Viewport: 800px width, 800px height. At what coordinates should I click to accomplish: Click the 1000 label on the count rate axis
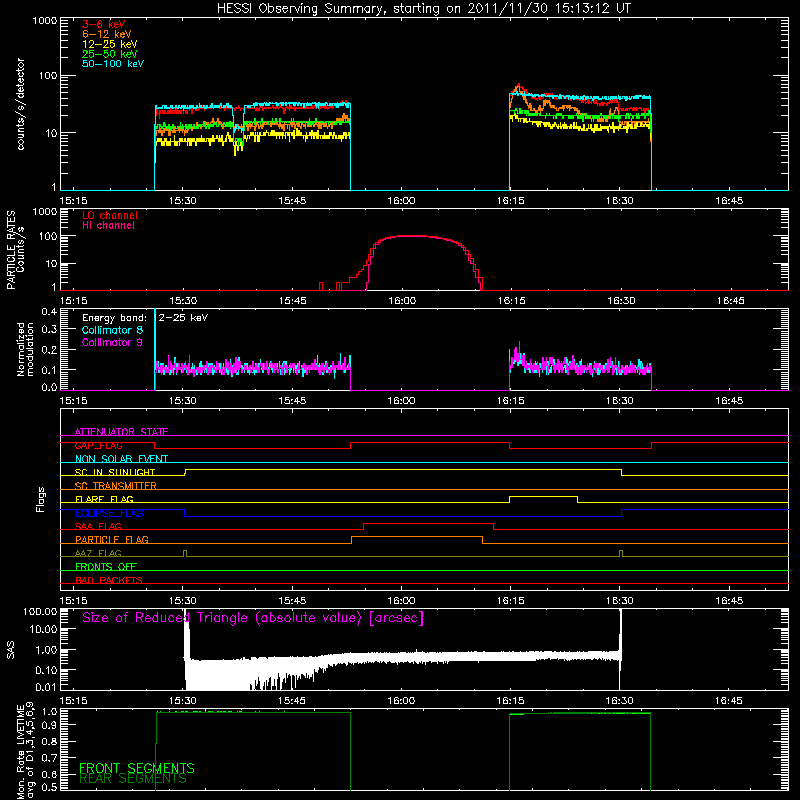44,21
